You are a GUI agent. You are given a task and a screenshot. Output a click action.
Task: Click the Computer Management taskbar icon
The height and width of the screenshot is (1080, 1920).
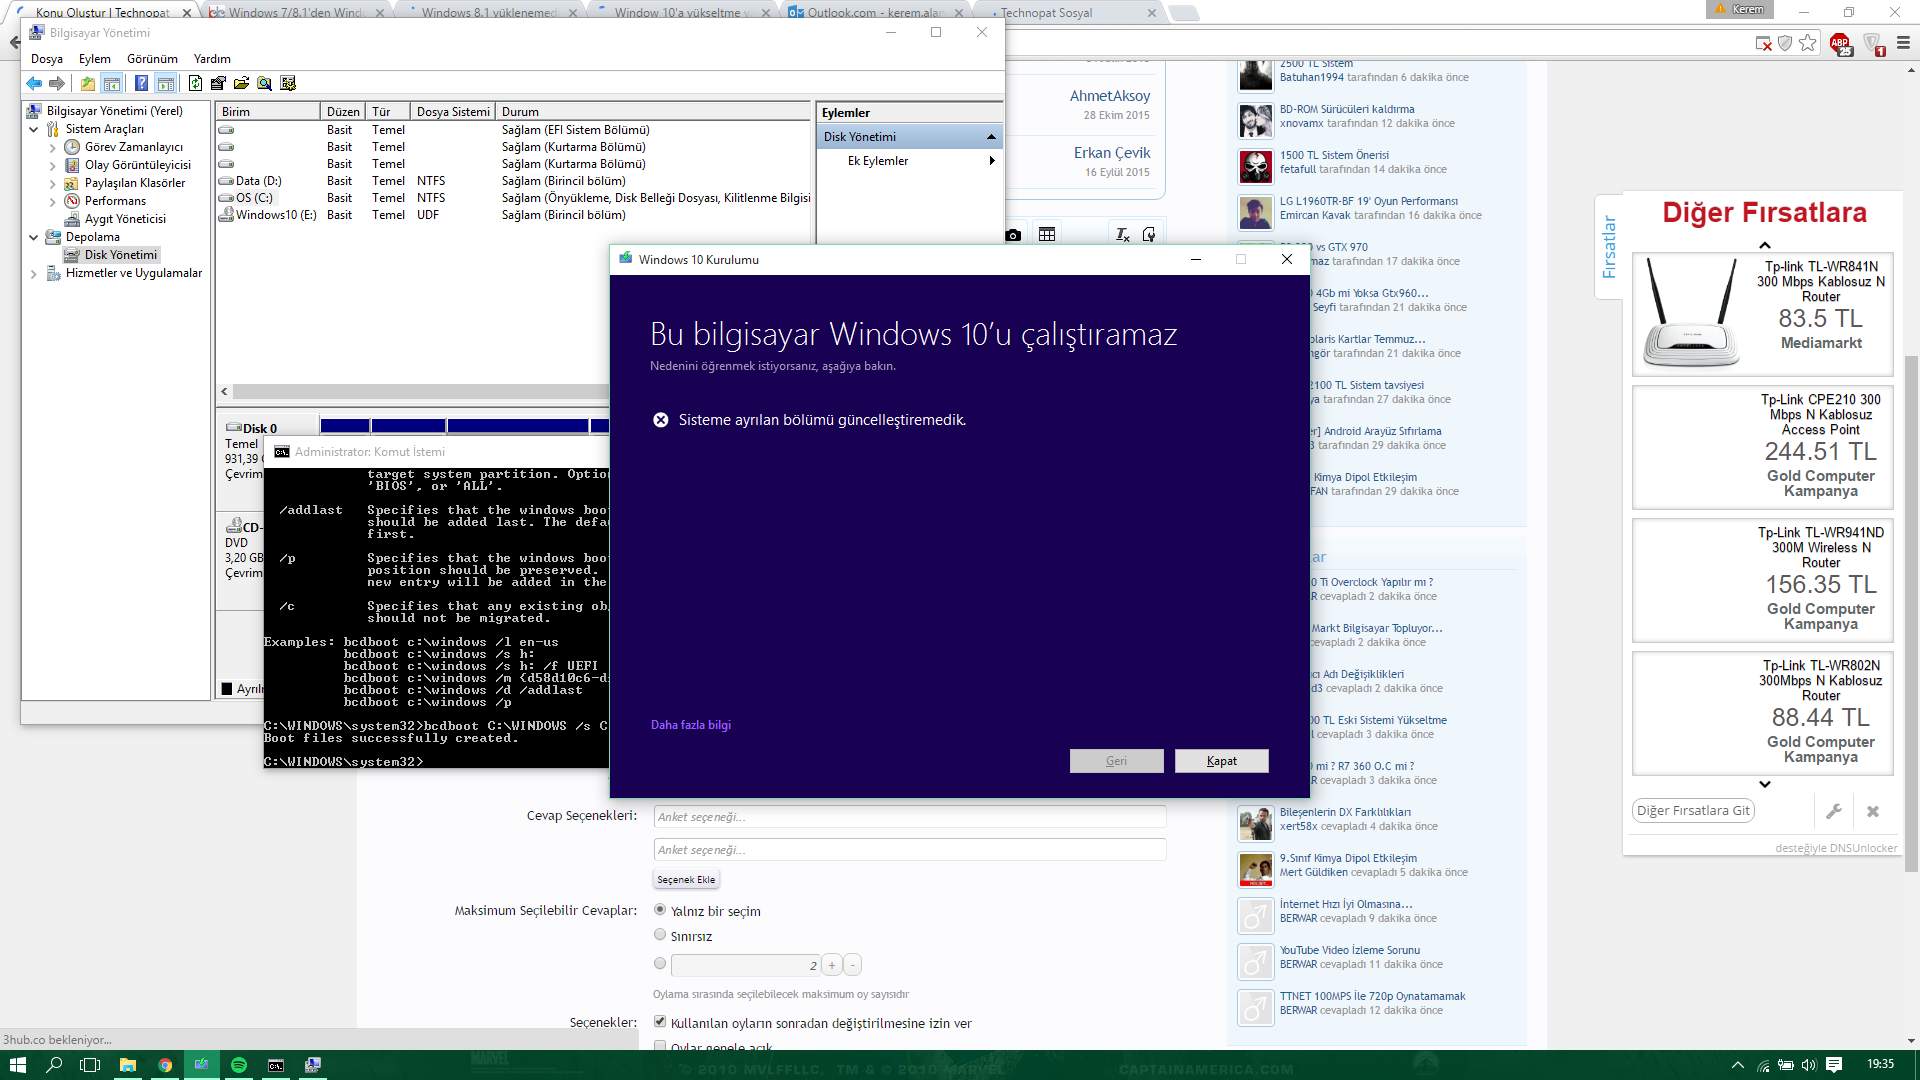[313, 1065]
